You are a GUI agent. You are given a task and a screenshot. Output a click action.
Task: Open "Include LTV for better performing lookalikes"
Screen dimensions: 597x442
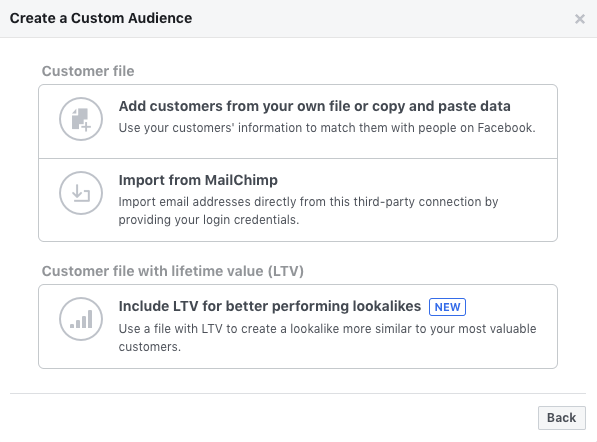pos(270,306)
